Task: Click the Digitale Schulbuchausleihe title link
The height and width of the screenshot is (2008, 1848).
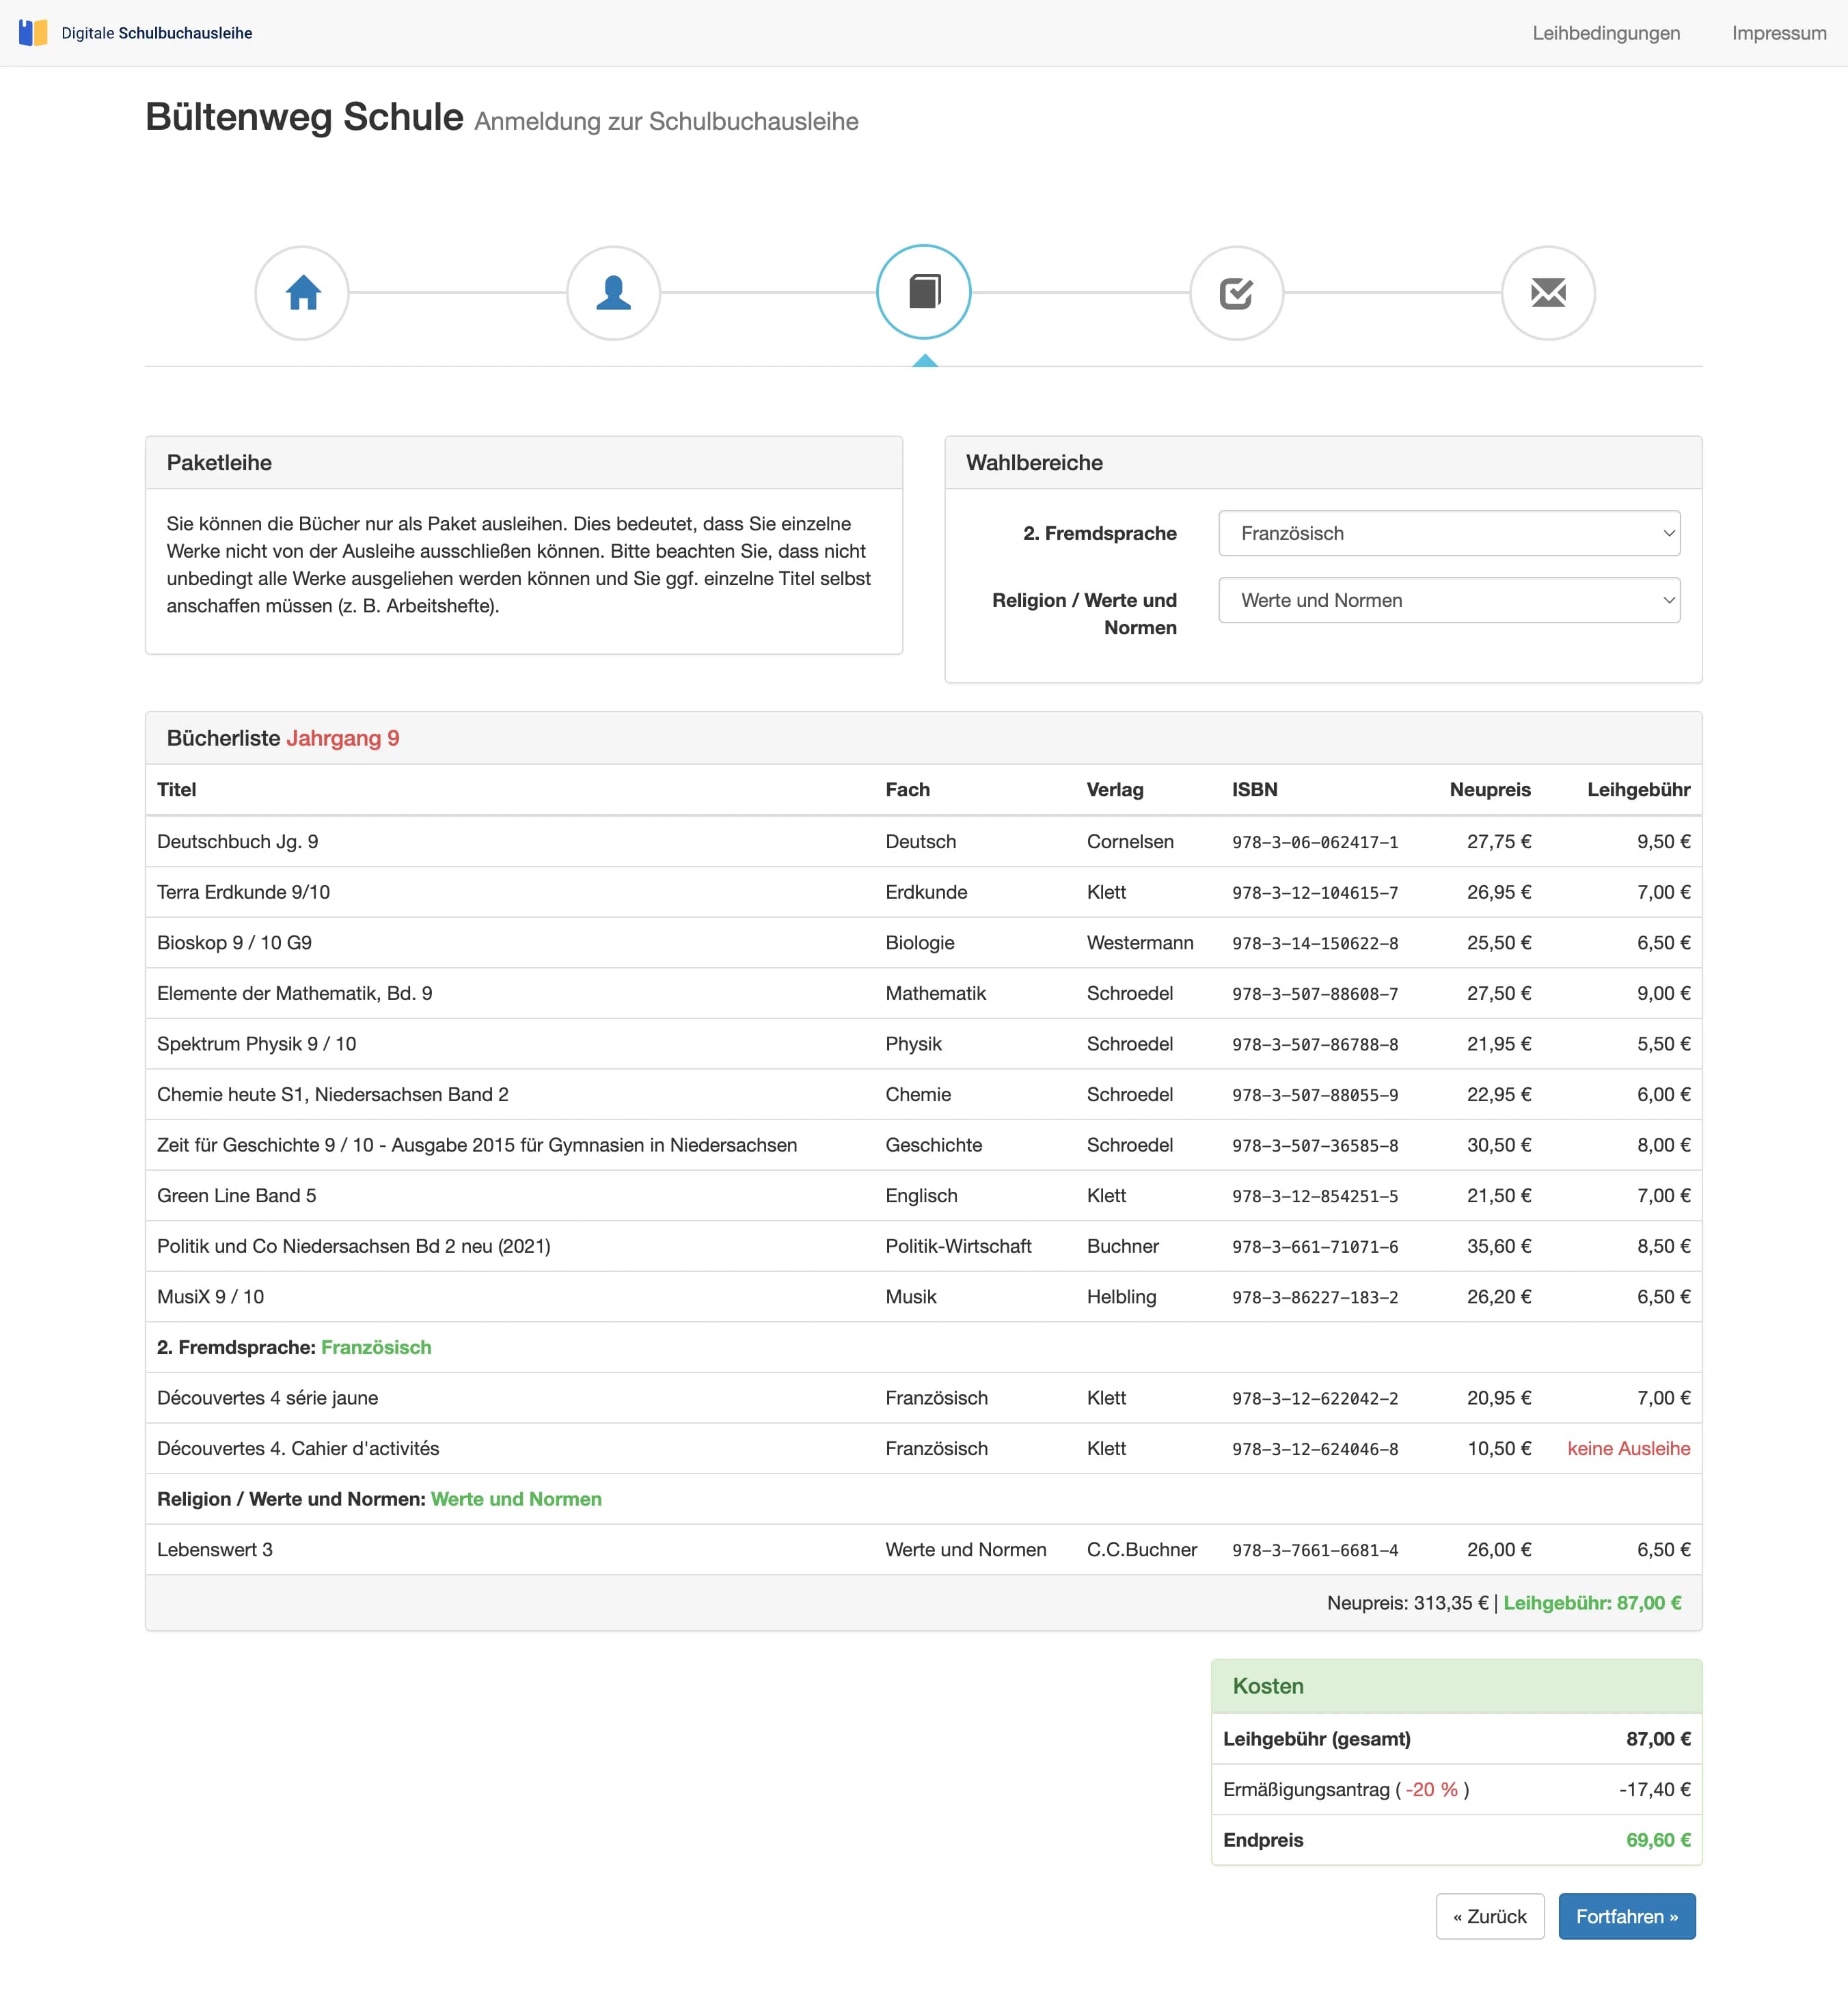Action: point(157,33)
